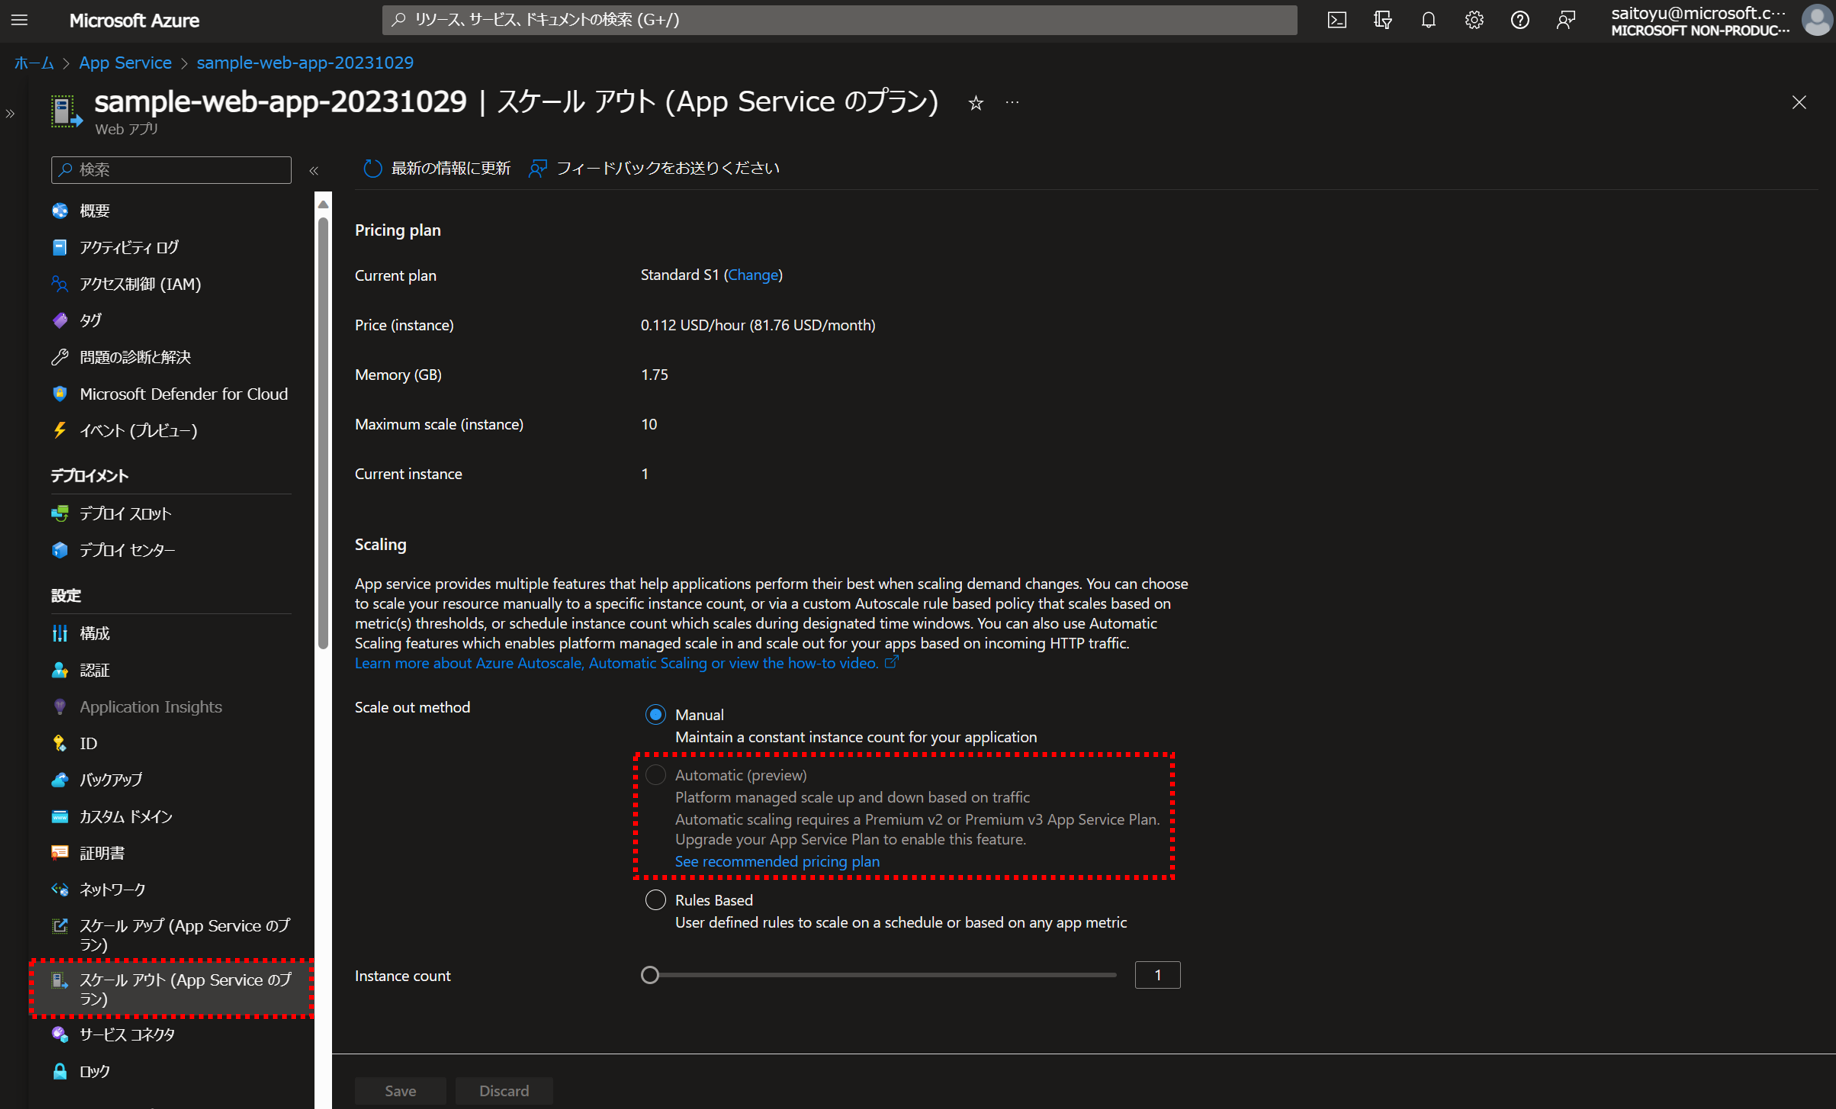Click the Microsoft Defender for Cloud shield icon
The image size is (1836, 1109).
click(60, 394)
